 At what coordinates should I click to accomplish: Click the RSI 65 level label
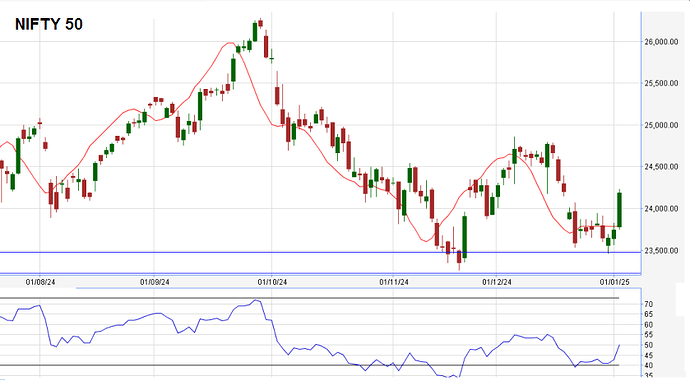point(649,314)
